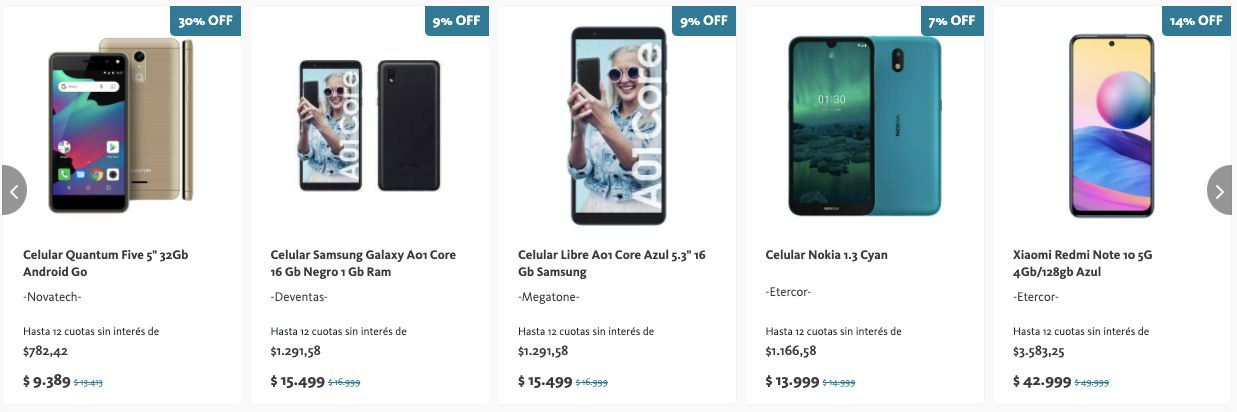Click the Novatech seller name
Image resolution: width=1237 pixels, height=412 pixels.
(x=52, y=297)
